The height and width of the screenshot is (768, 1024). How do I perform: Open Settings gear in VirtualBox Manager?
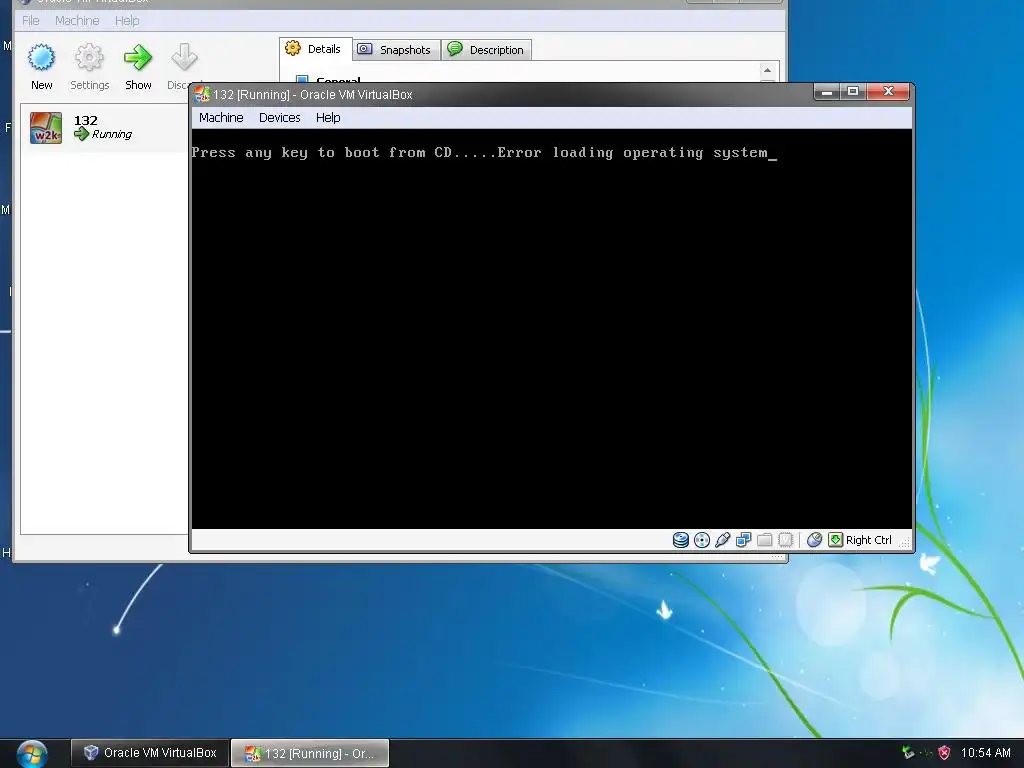89,57
